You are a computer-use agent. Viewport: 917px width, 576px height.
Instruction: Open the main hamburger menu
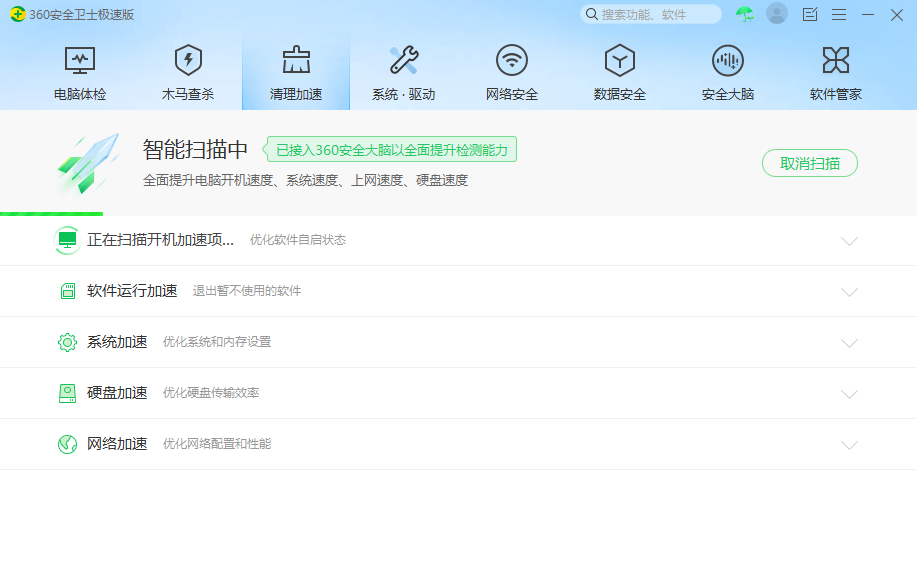coord(839,14)
